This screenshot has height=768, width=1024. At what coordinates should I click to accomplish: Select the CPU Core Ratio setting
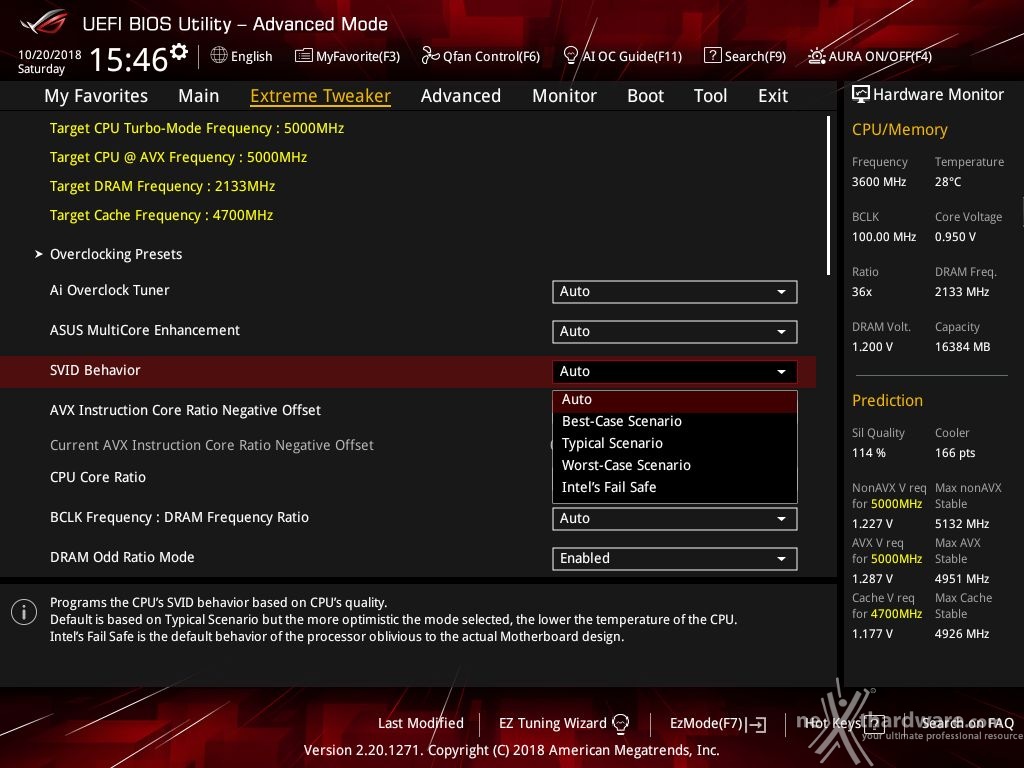coord(98,477)
